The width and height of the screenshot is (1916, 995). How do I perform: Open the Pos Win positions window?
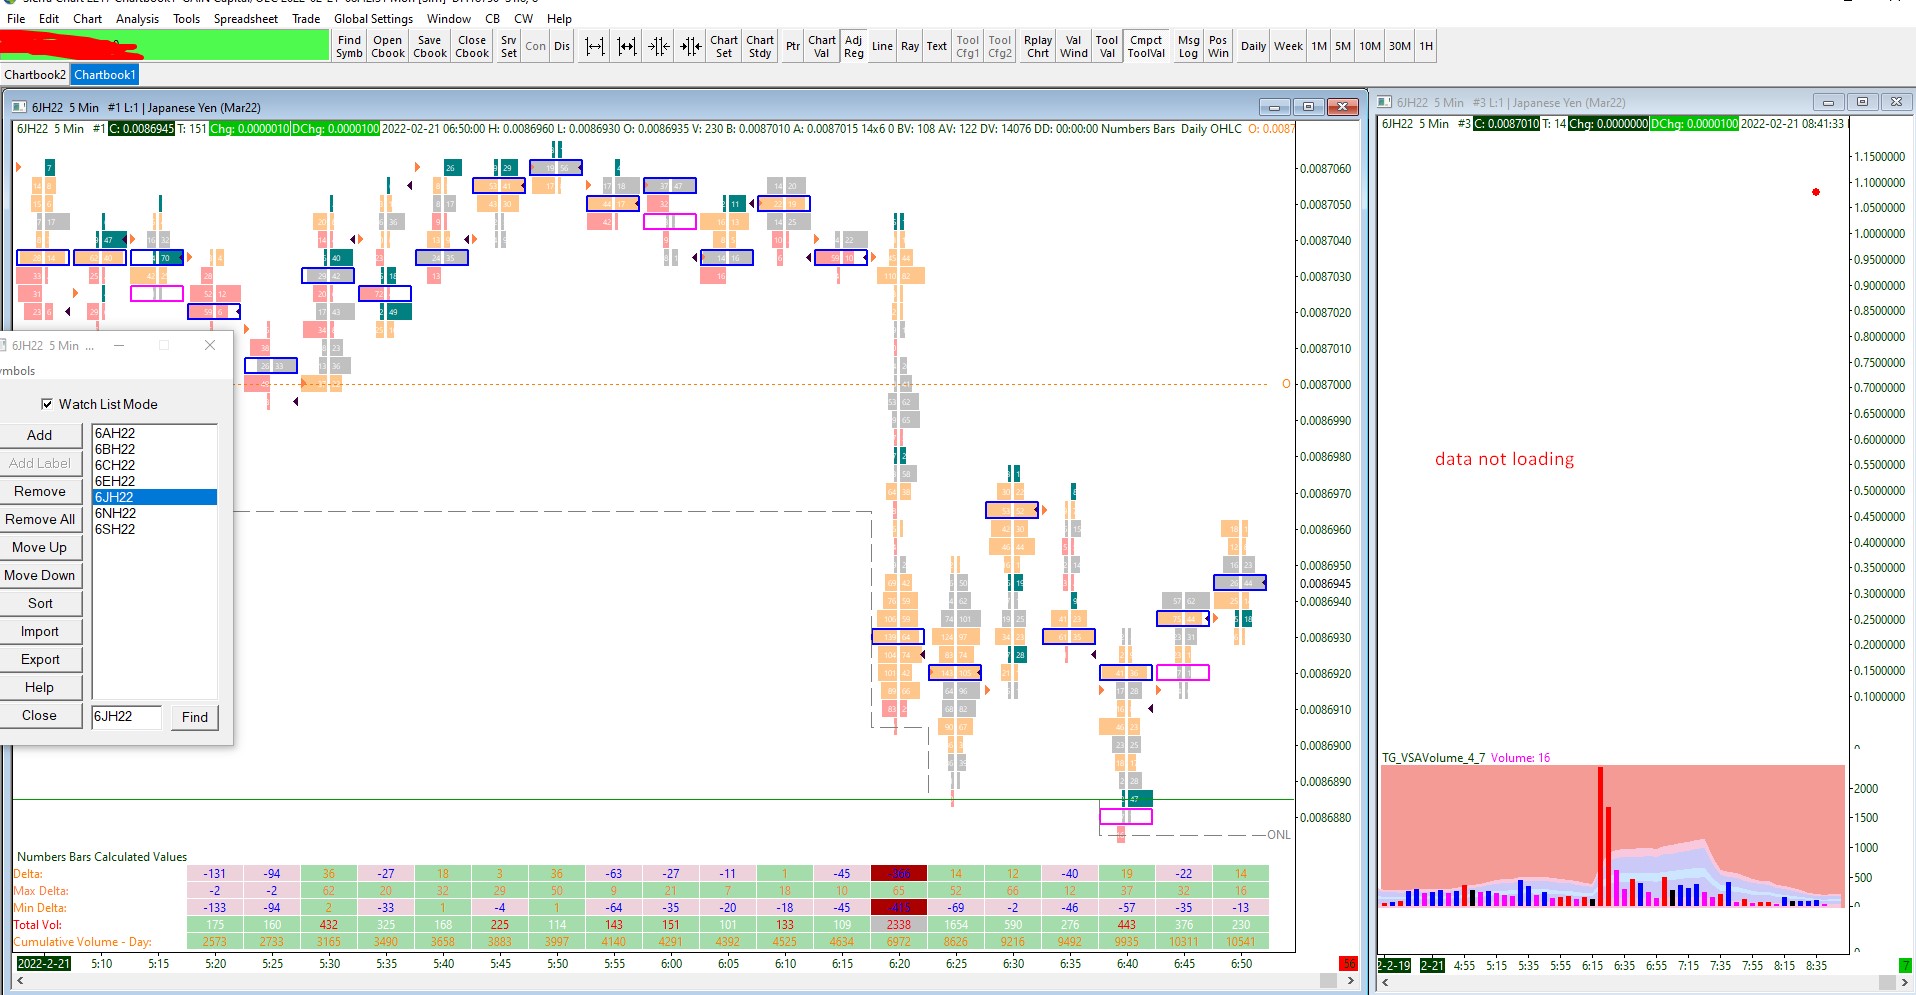[x=1218, y=46]
